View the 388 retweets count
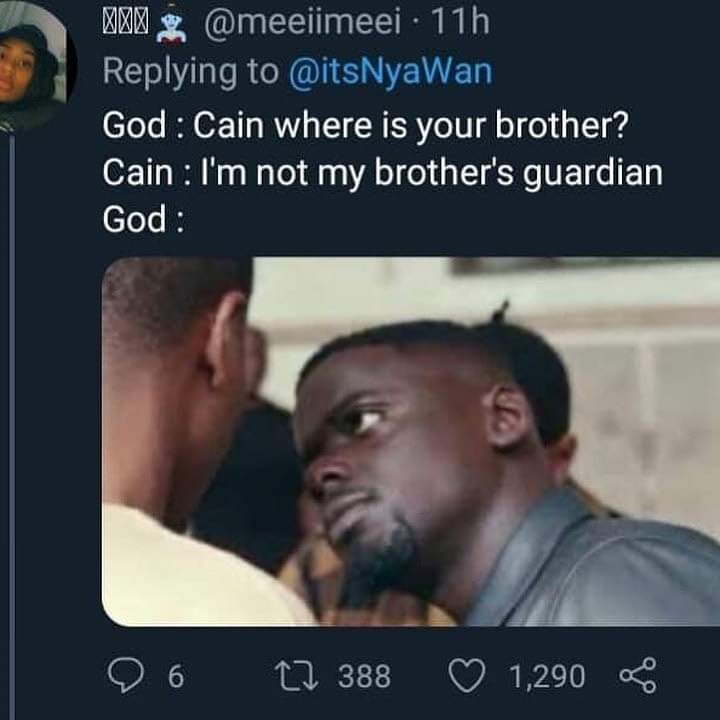 (365, 676)
